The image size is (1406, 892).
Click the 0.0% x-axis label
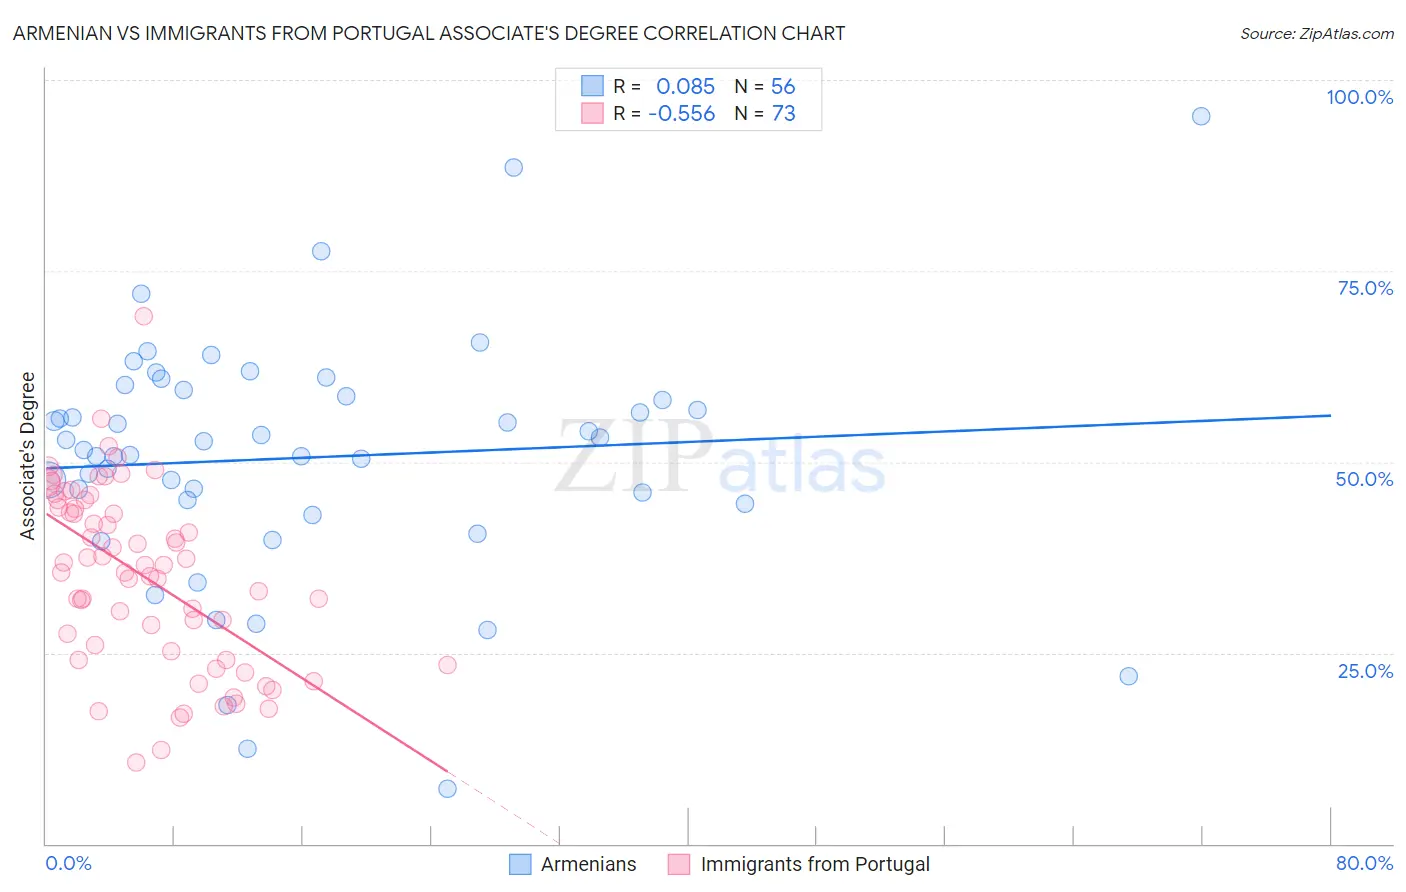(68, 863)
